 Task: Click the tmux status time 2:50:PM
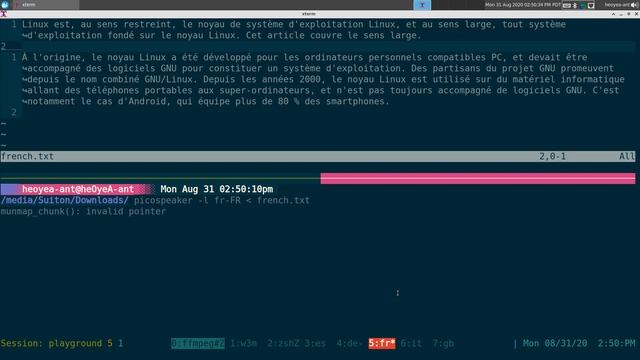tap(617, 343)
